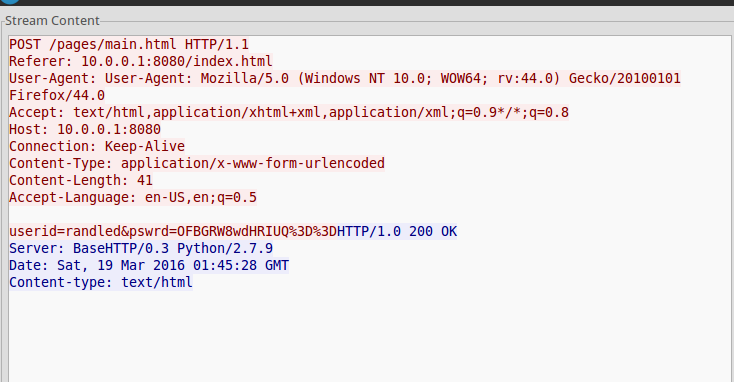
Task: Click the Connection: Keep-Alive line
Action: tap(97, 146)
